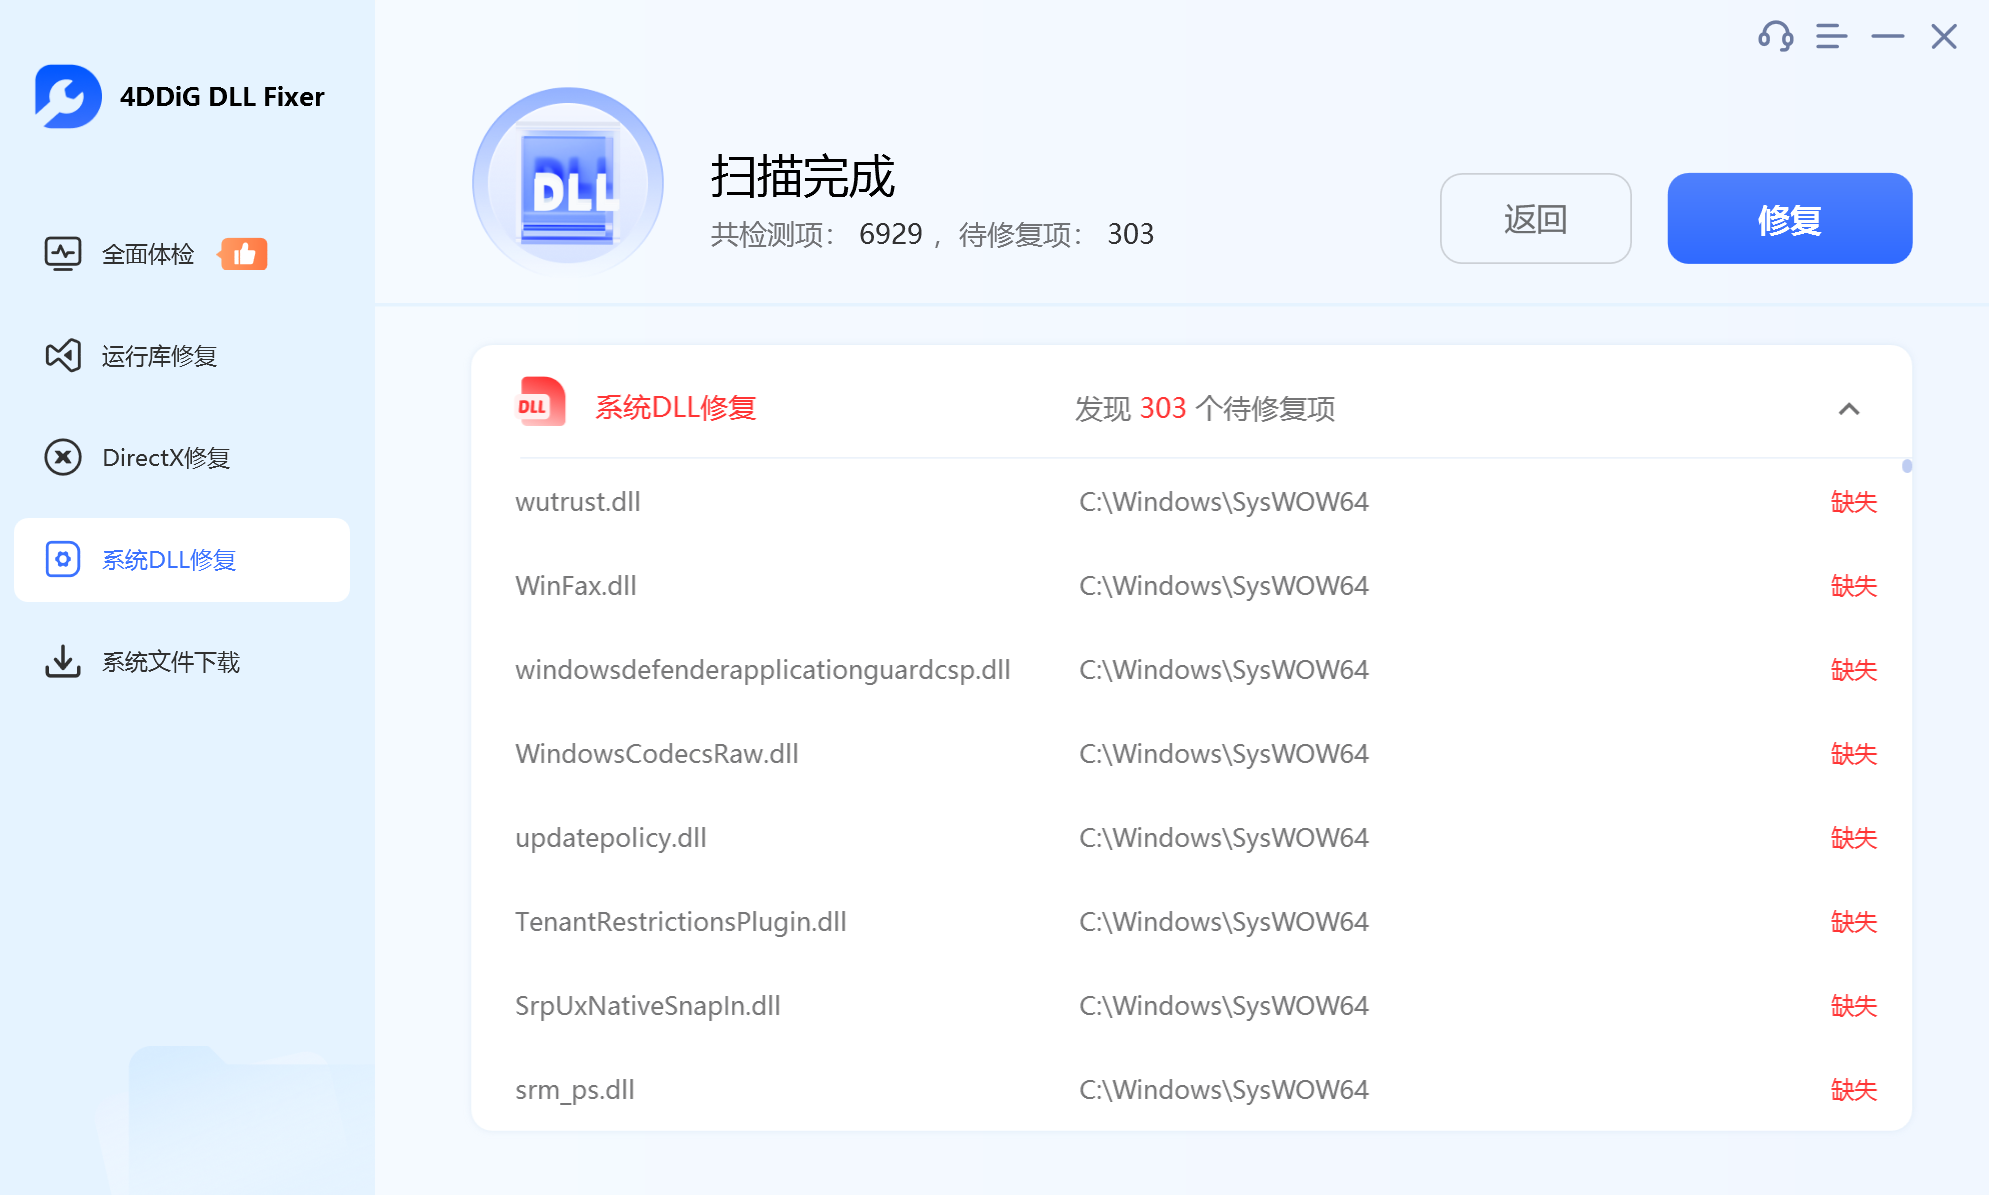Click the large blue DLL scan image
This screenshot has height=1195, width=1989.
coord(568,183)
